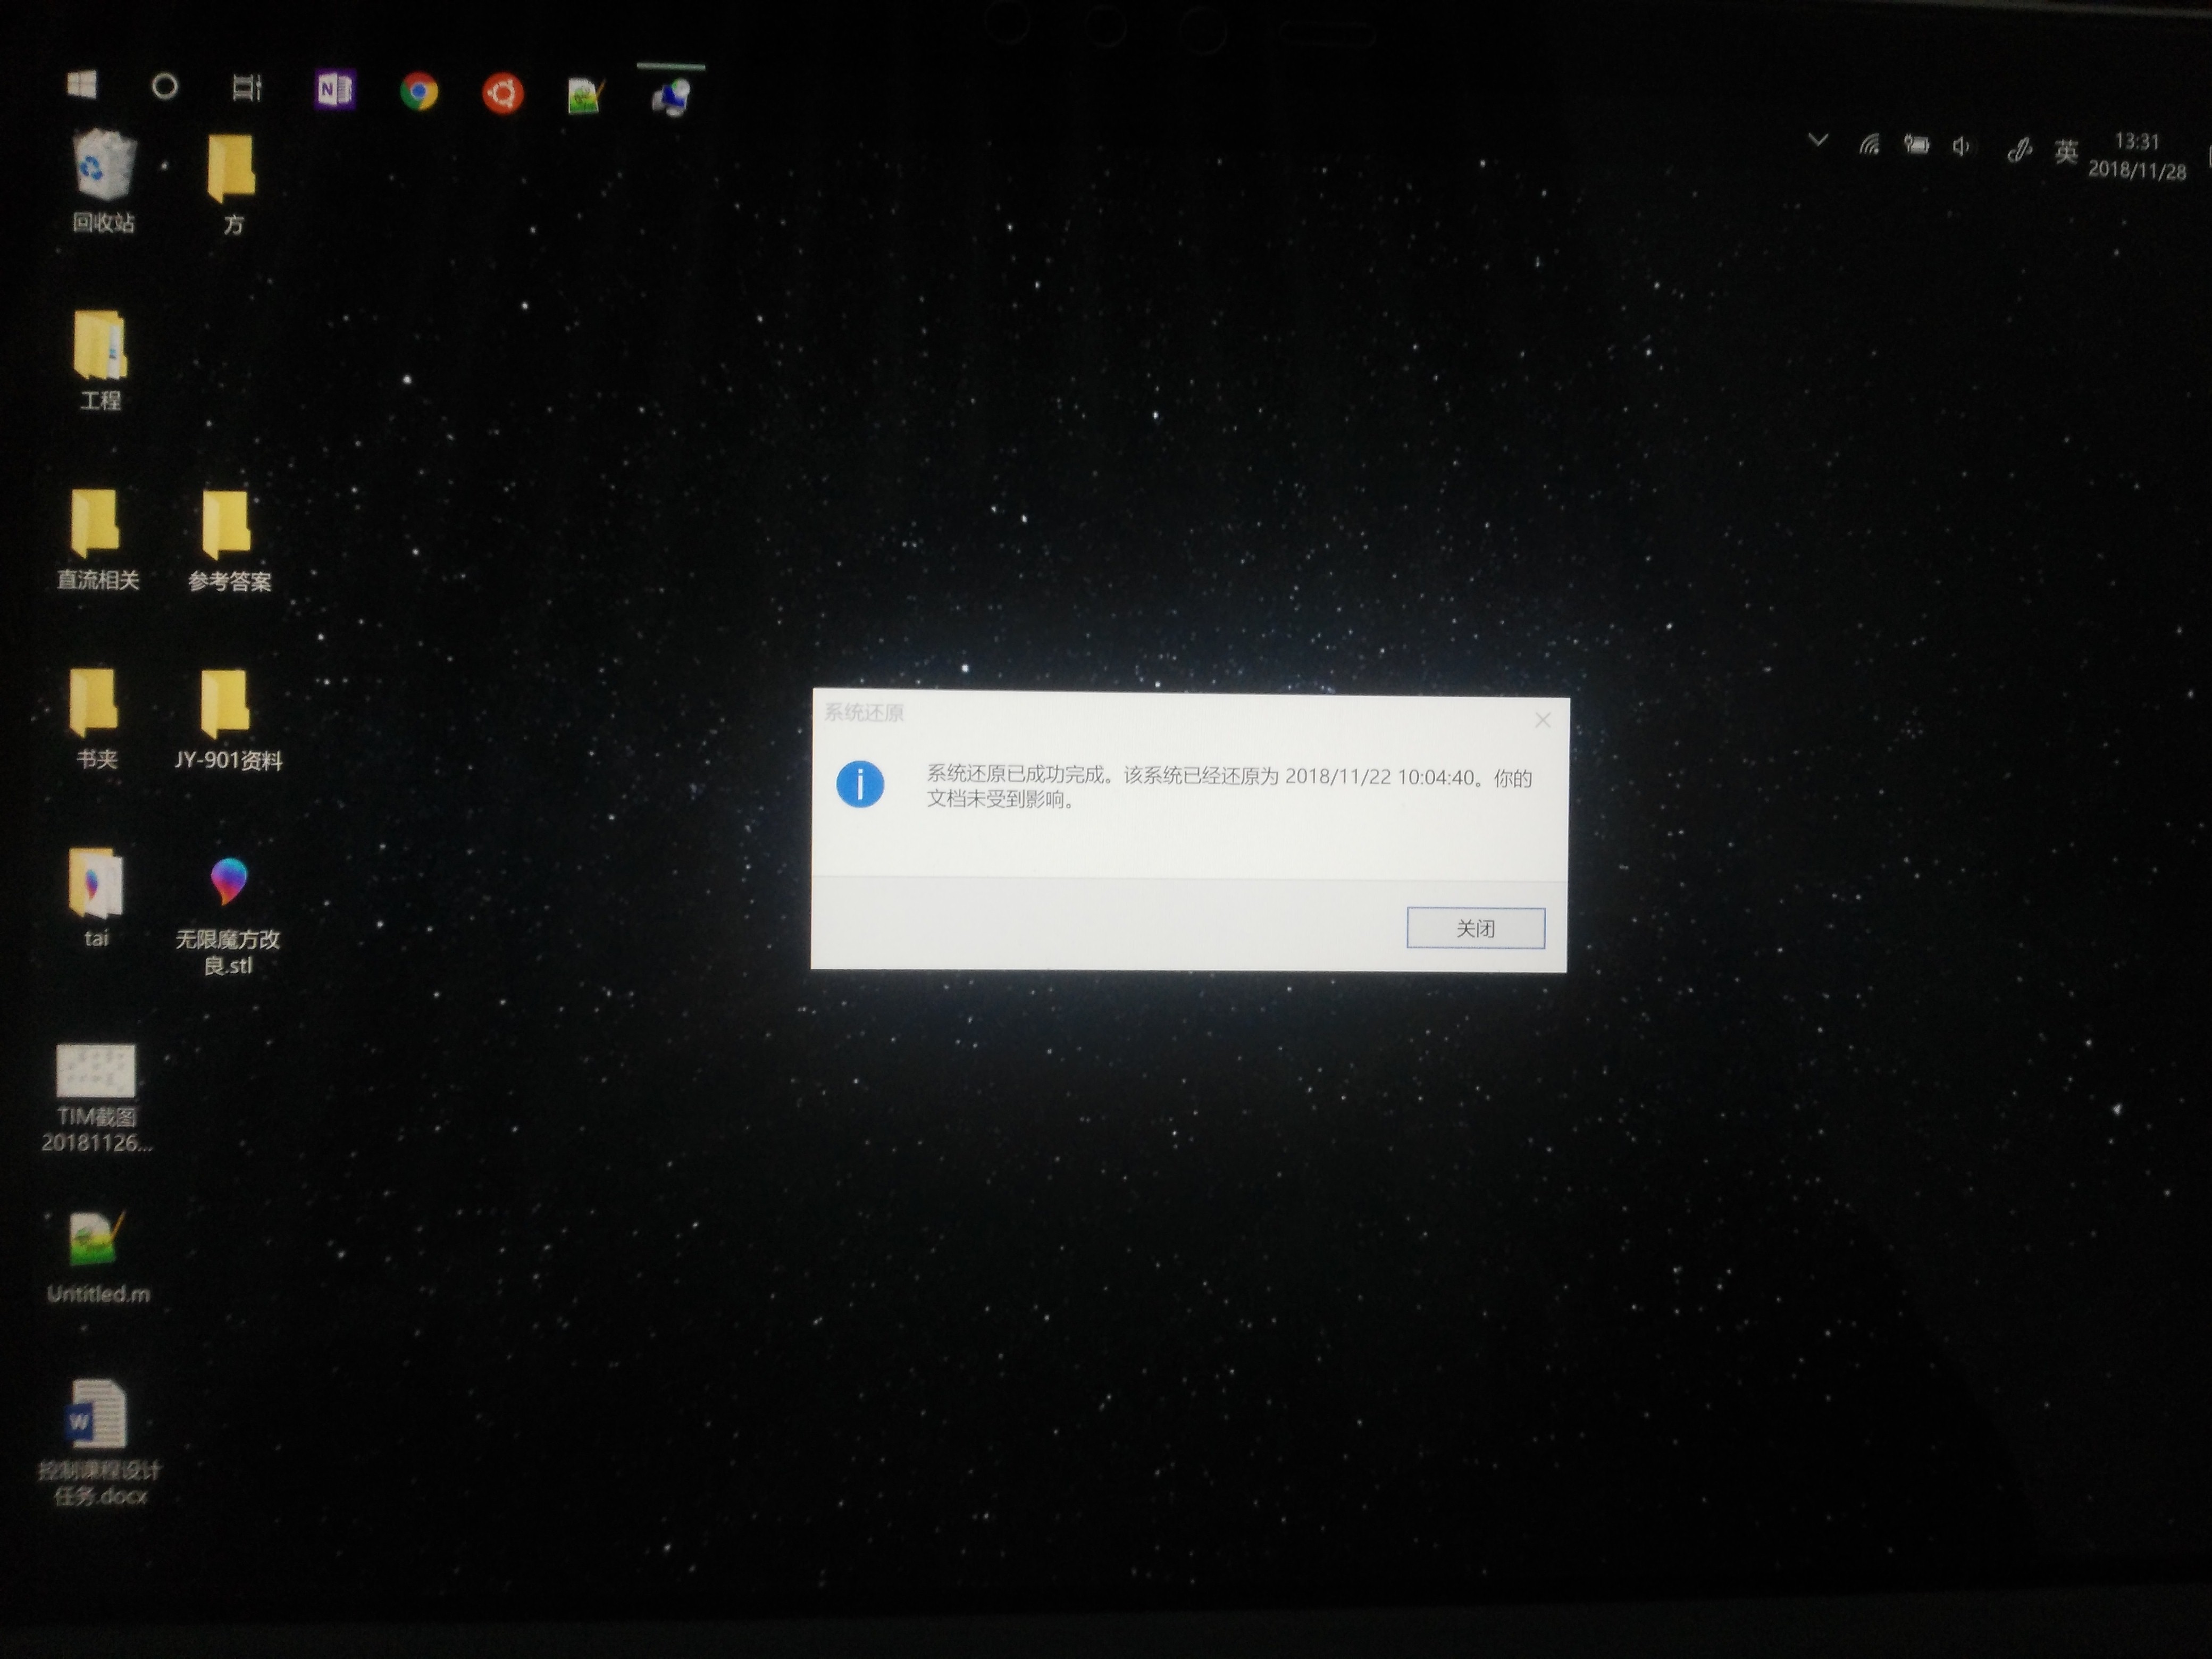Close the 系统还原 dialog with X
Screen dimensions: 2212x1659
(x=1542, y=720)
